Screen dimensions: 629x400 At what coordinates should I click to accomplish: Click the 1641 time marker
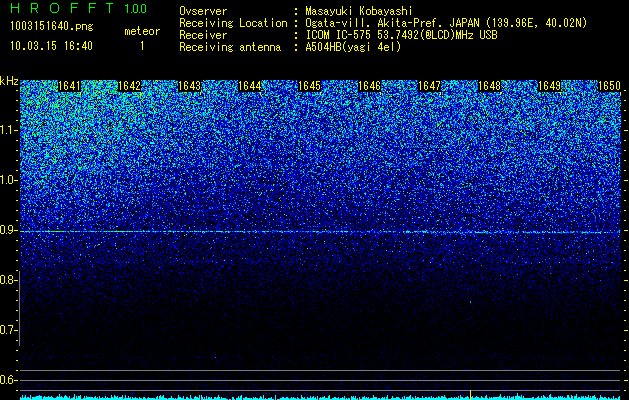69,86
